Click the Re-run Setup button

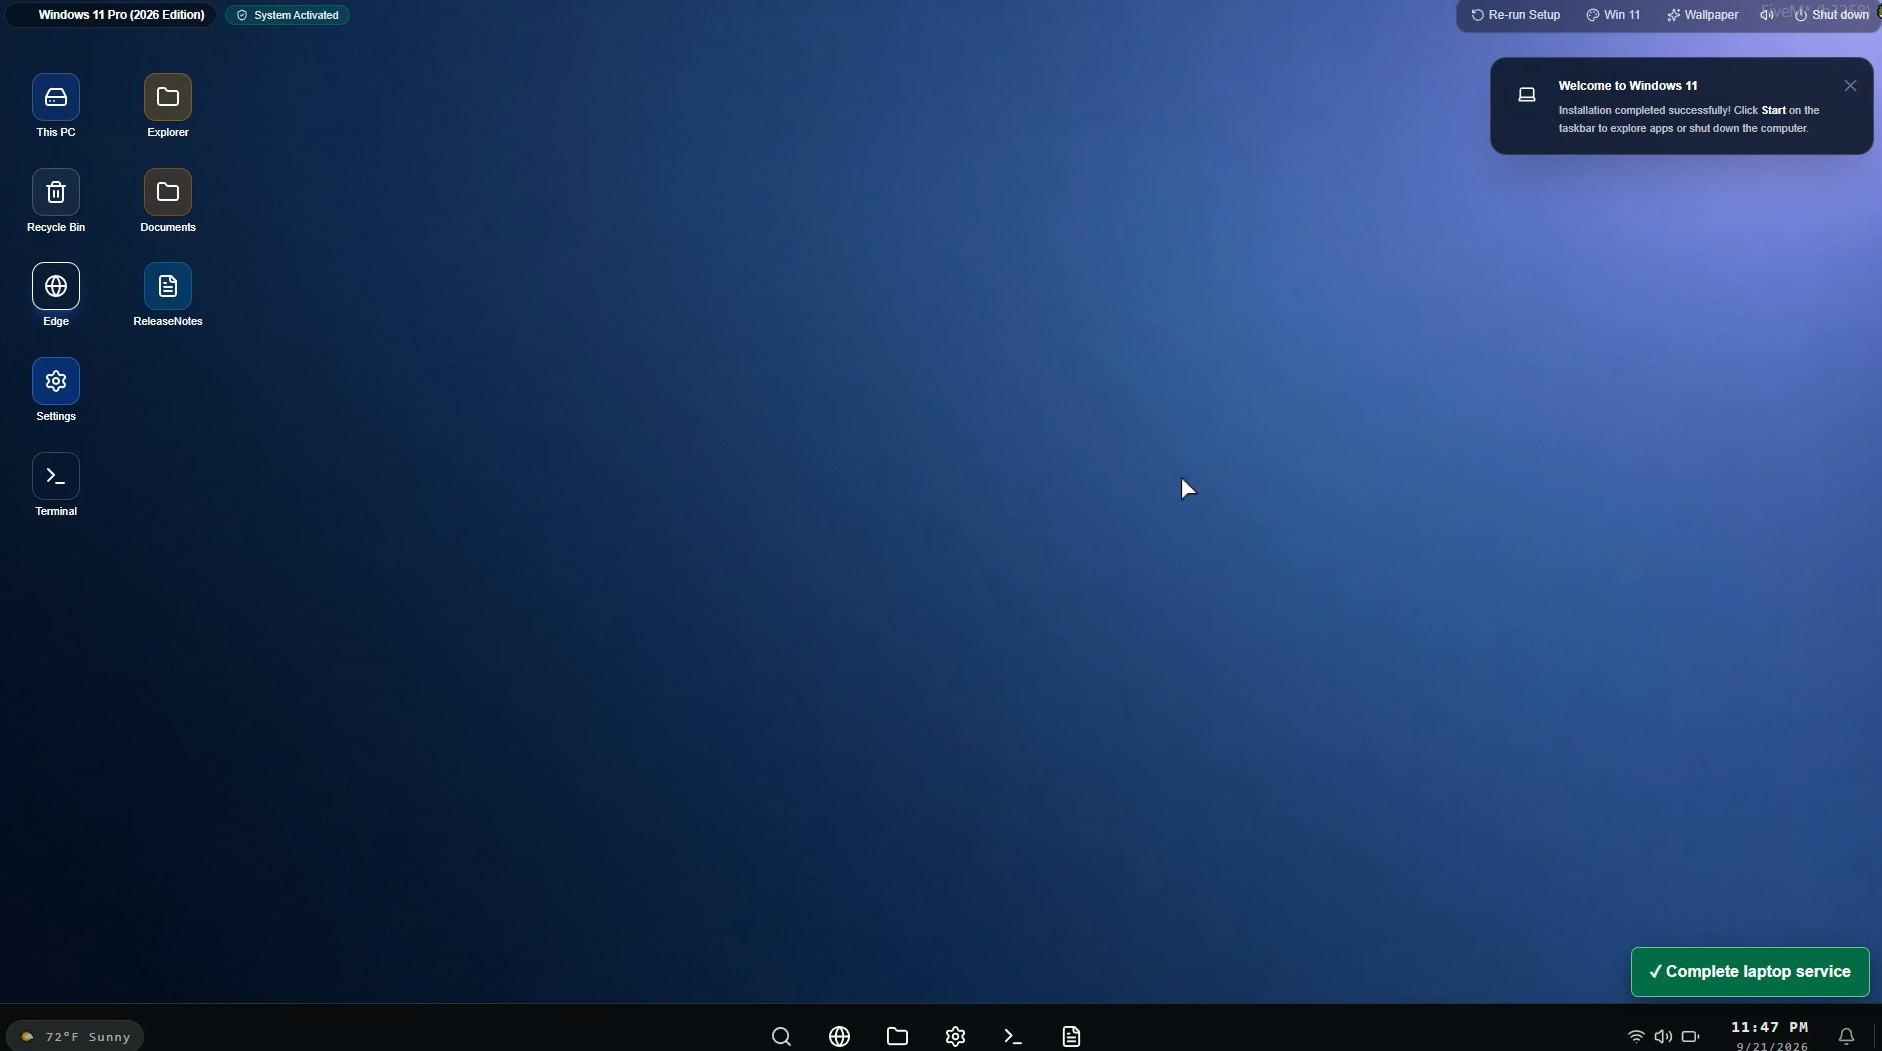1515,15
